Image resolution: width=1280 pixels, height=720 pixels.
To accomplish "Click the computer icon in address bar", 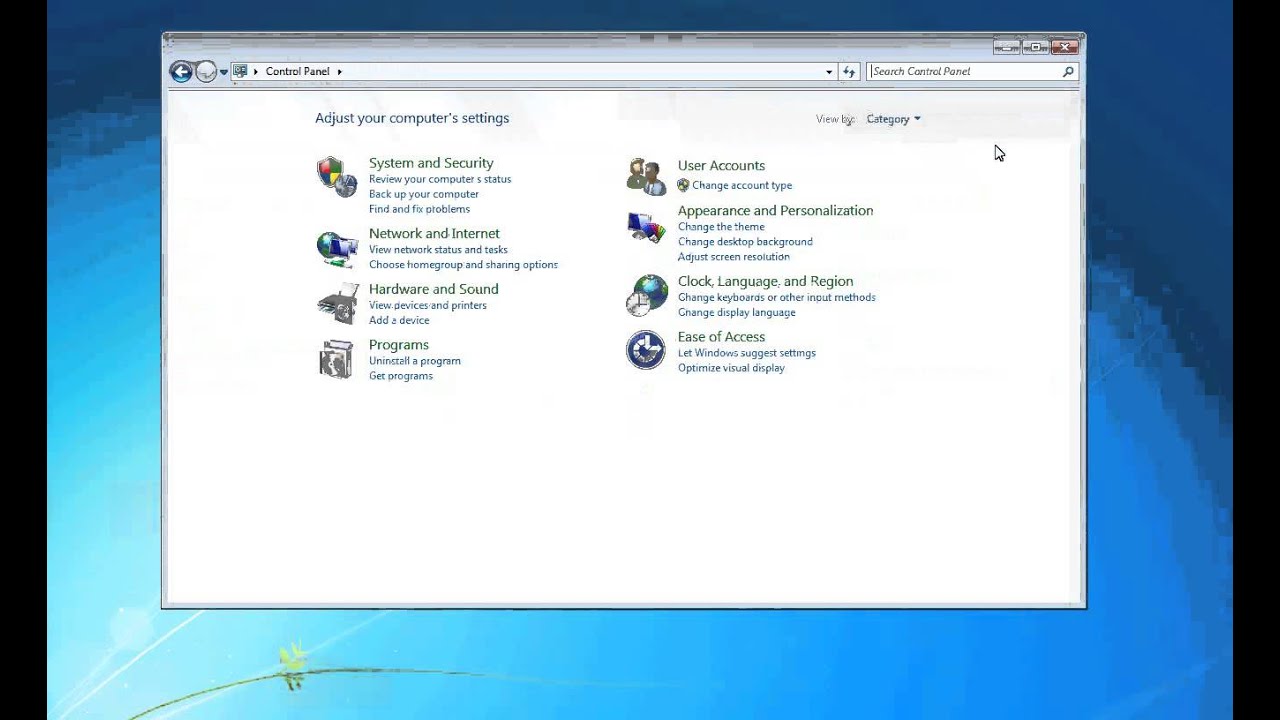I will pos(240,71).
